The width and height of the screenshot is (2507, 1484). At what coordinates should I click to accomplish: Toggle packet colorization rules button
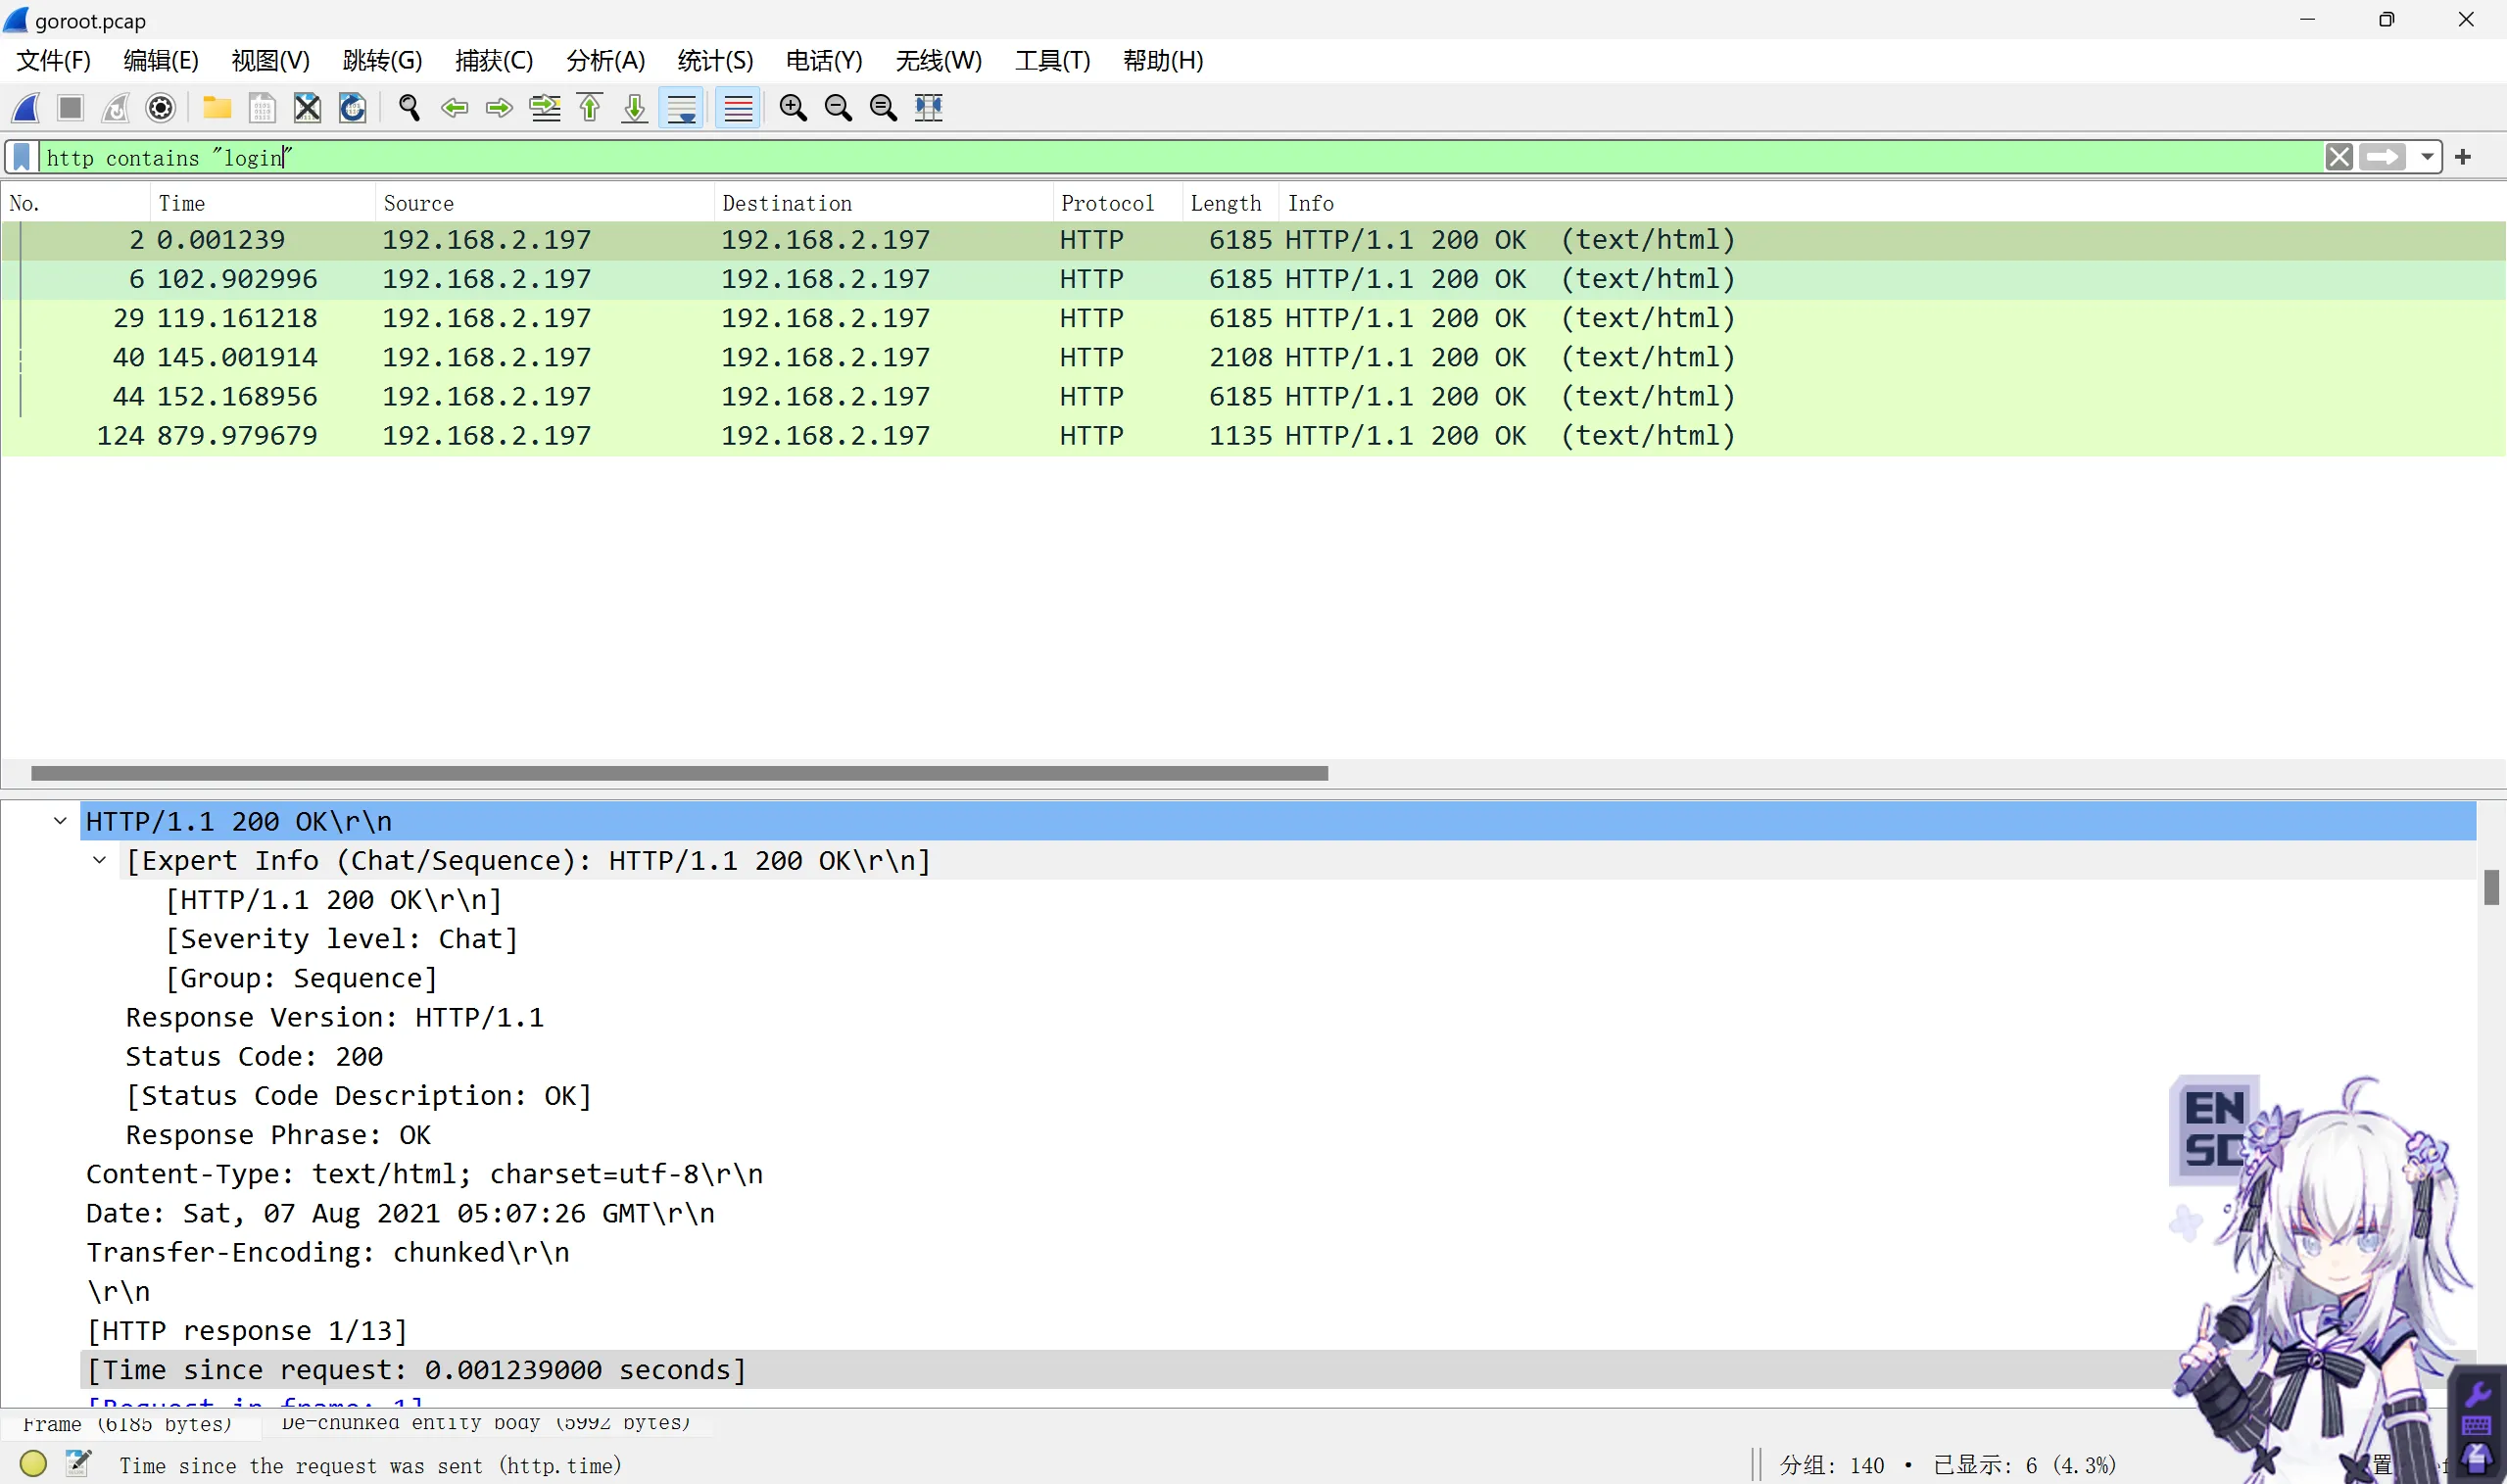738,107
